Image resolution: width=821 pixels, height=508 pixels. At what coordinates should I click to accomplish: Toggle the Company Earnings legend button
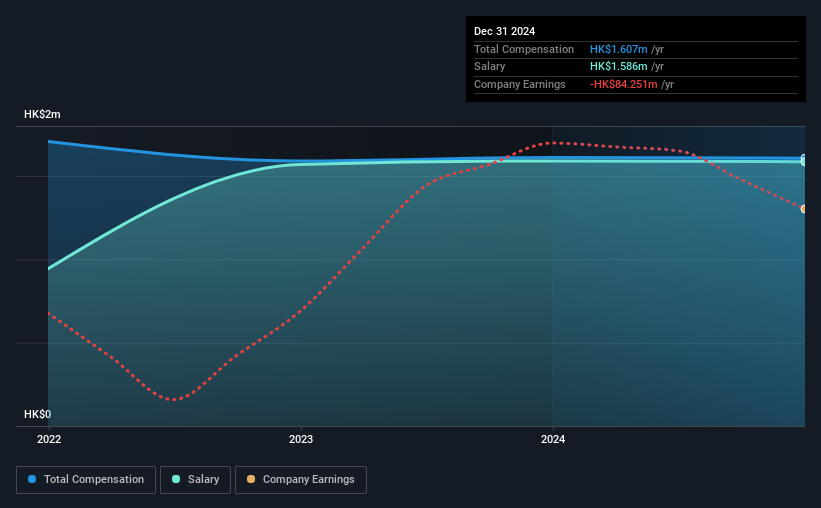301,480
